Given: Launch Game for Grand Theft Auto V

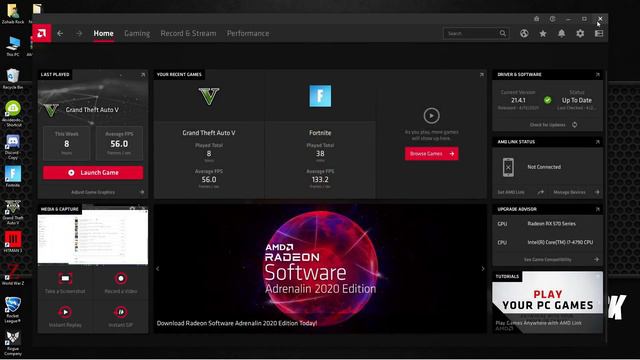Looking at the screenshot, I should point(93,173).
